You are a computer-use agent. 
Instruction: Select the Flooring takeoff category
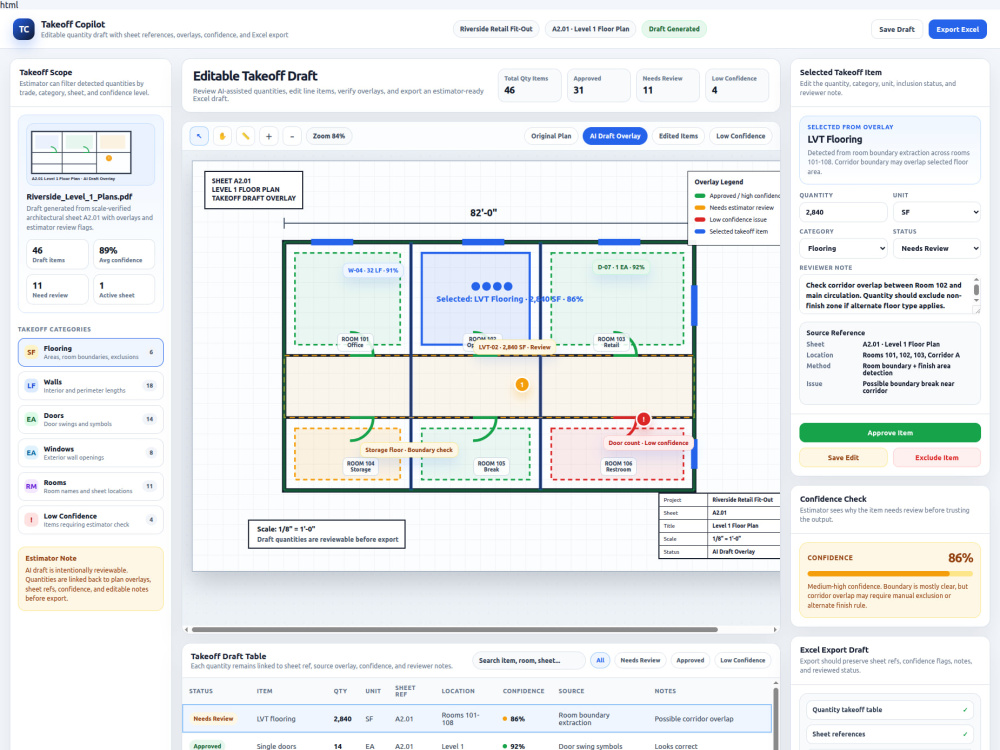91,352
